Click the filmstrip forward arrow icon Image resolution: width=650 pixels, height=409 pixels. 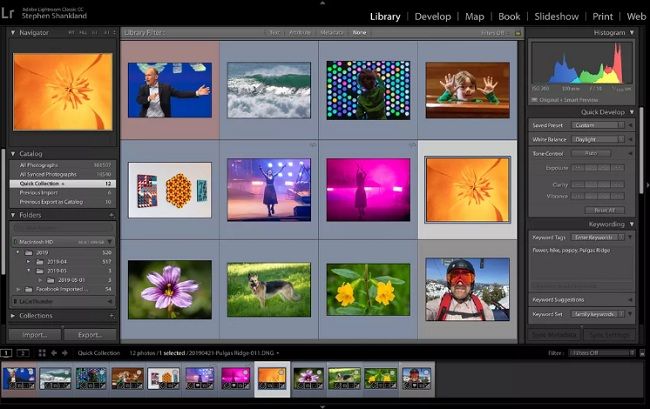(x=65, y=353)
